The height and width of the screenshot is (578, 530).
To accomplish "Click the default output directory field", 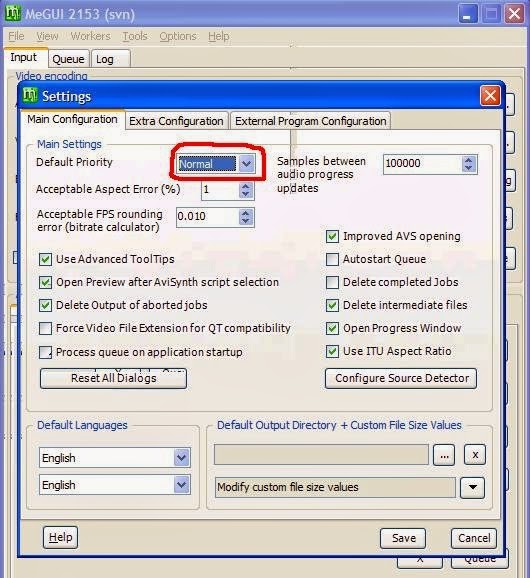I will tap(321, 455).
